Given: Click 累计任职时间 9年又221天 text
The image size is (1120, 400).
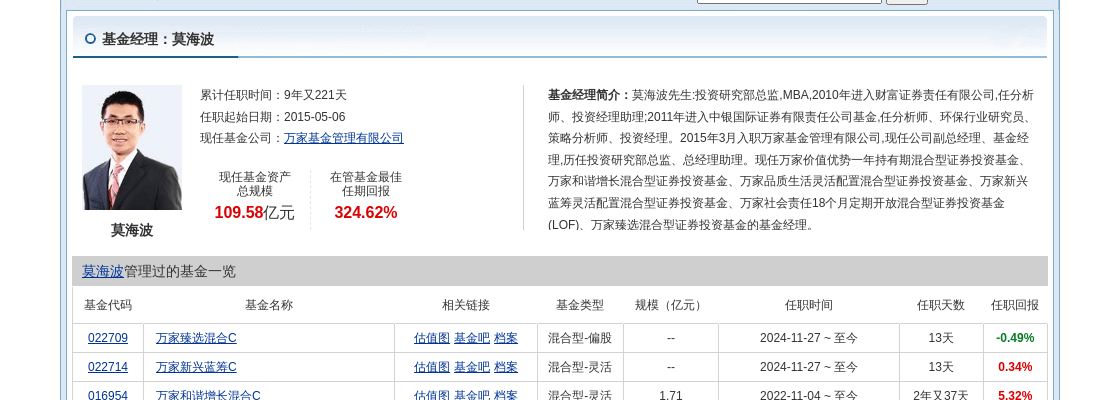Looking at the screenshot, I should pyautogui.click(x=274, y=95).
